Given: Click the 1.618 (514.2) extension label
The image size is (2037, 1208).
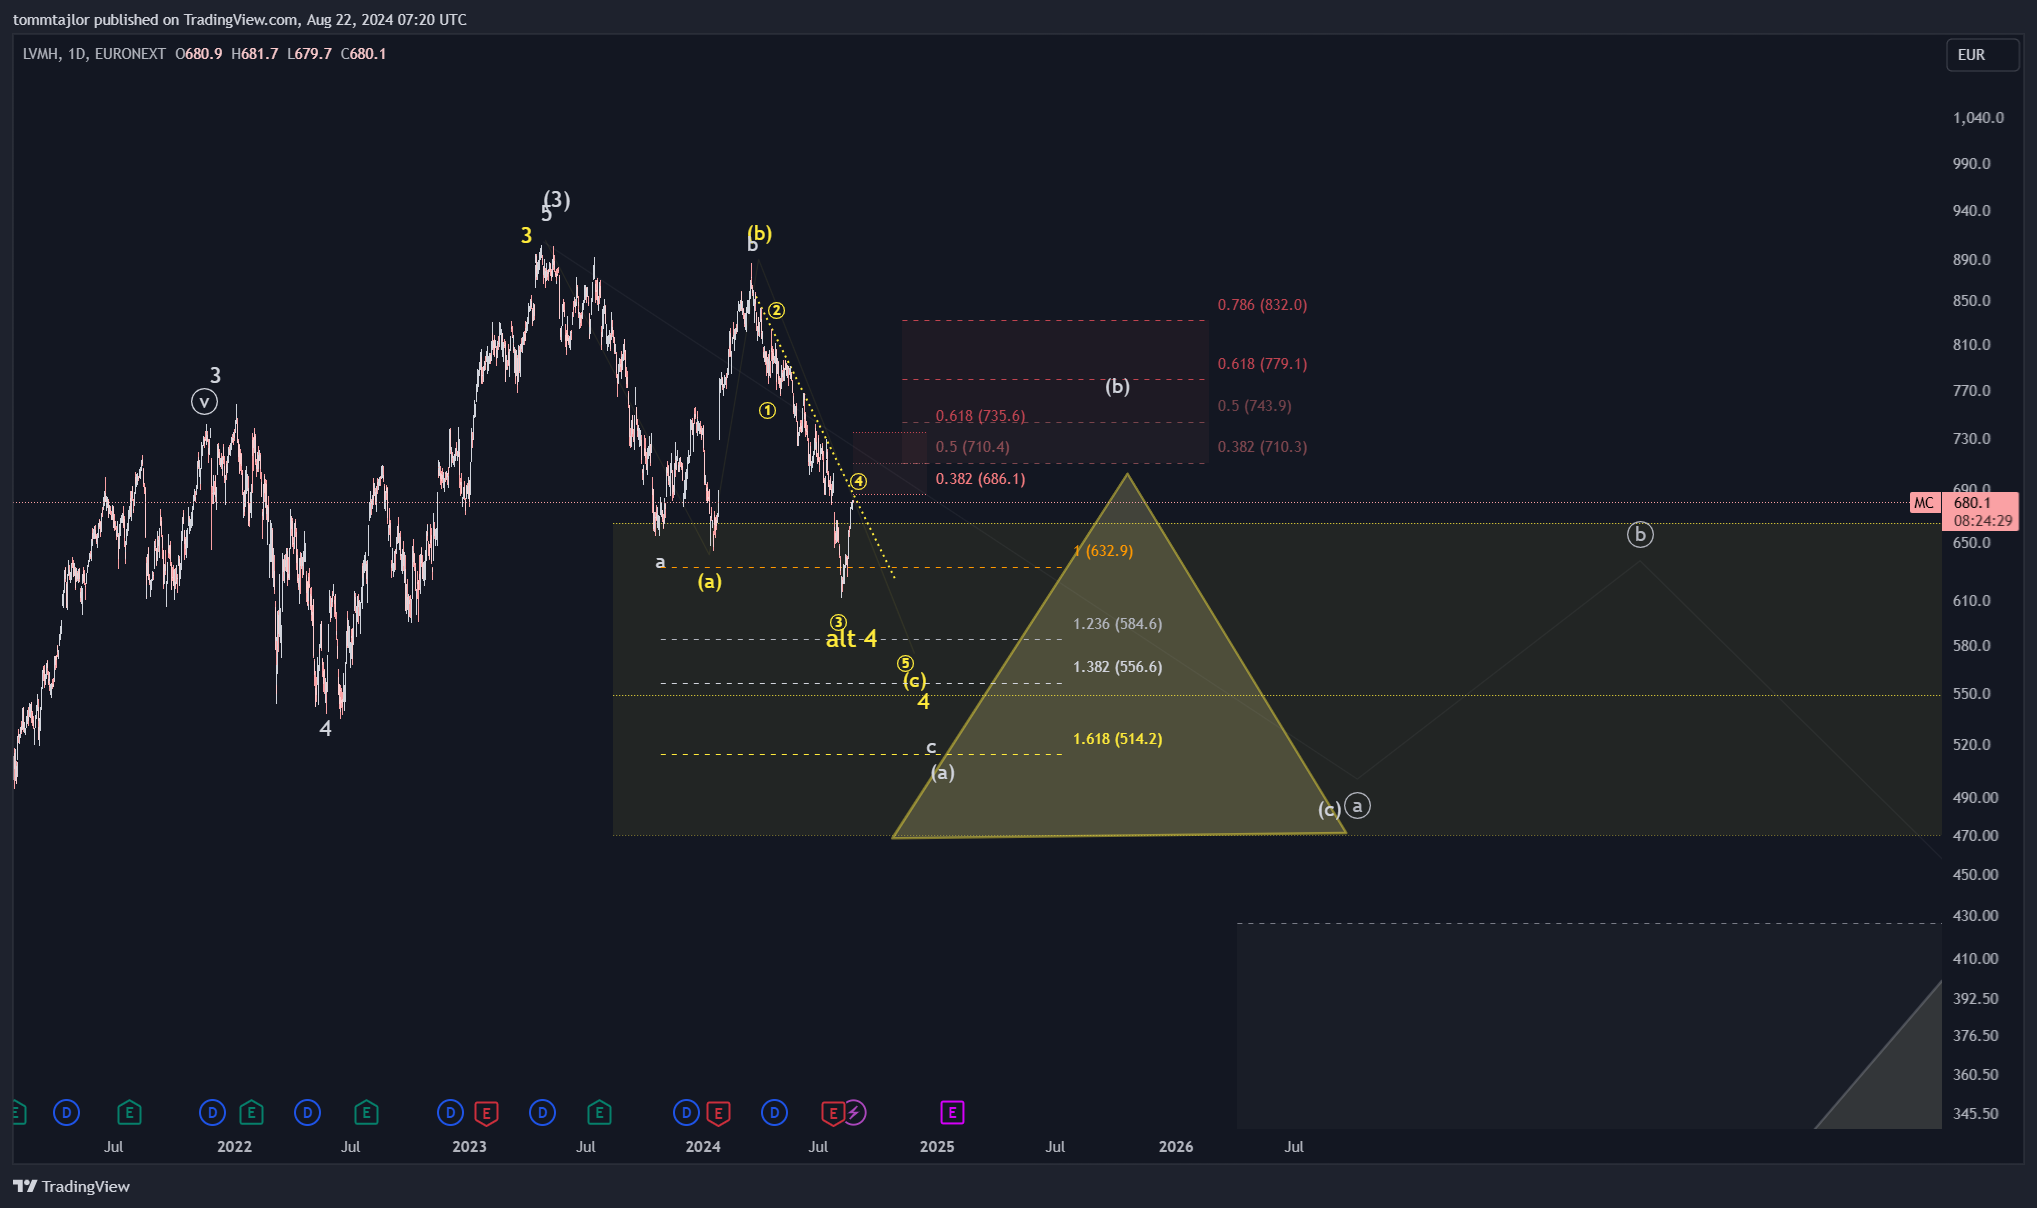Looking at the screenshot, I should coord(1117,739).
